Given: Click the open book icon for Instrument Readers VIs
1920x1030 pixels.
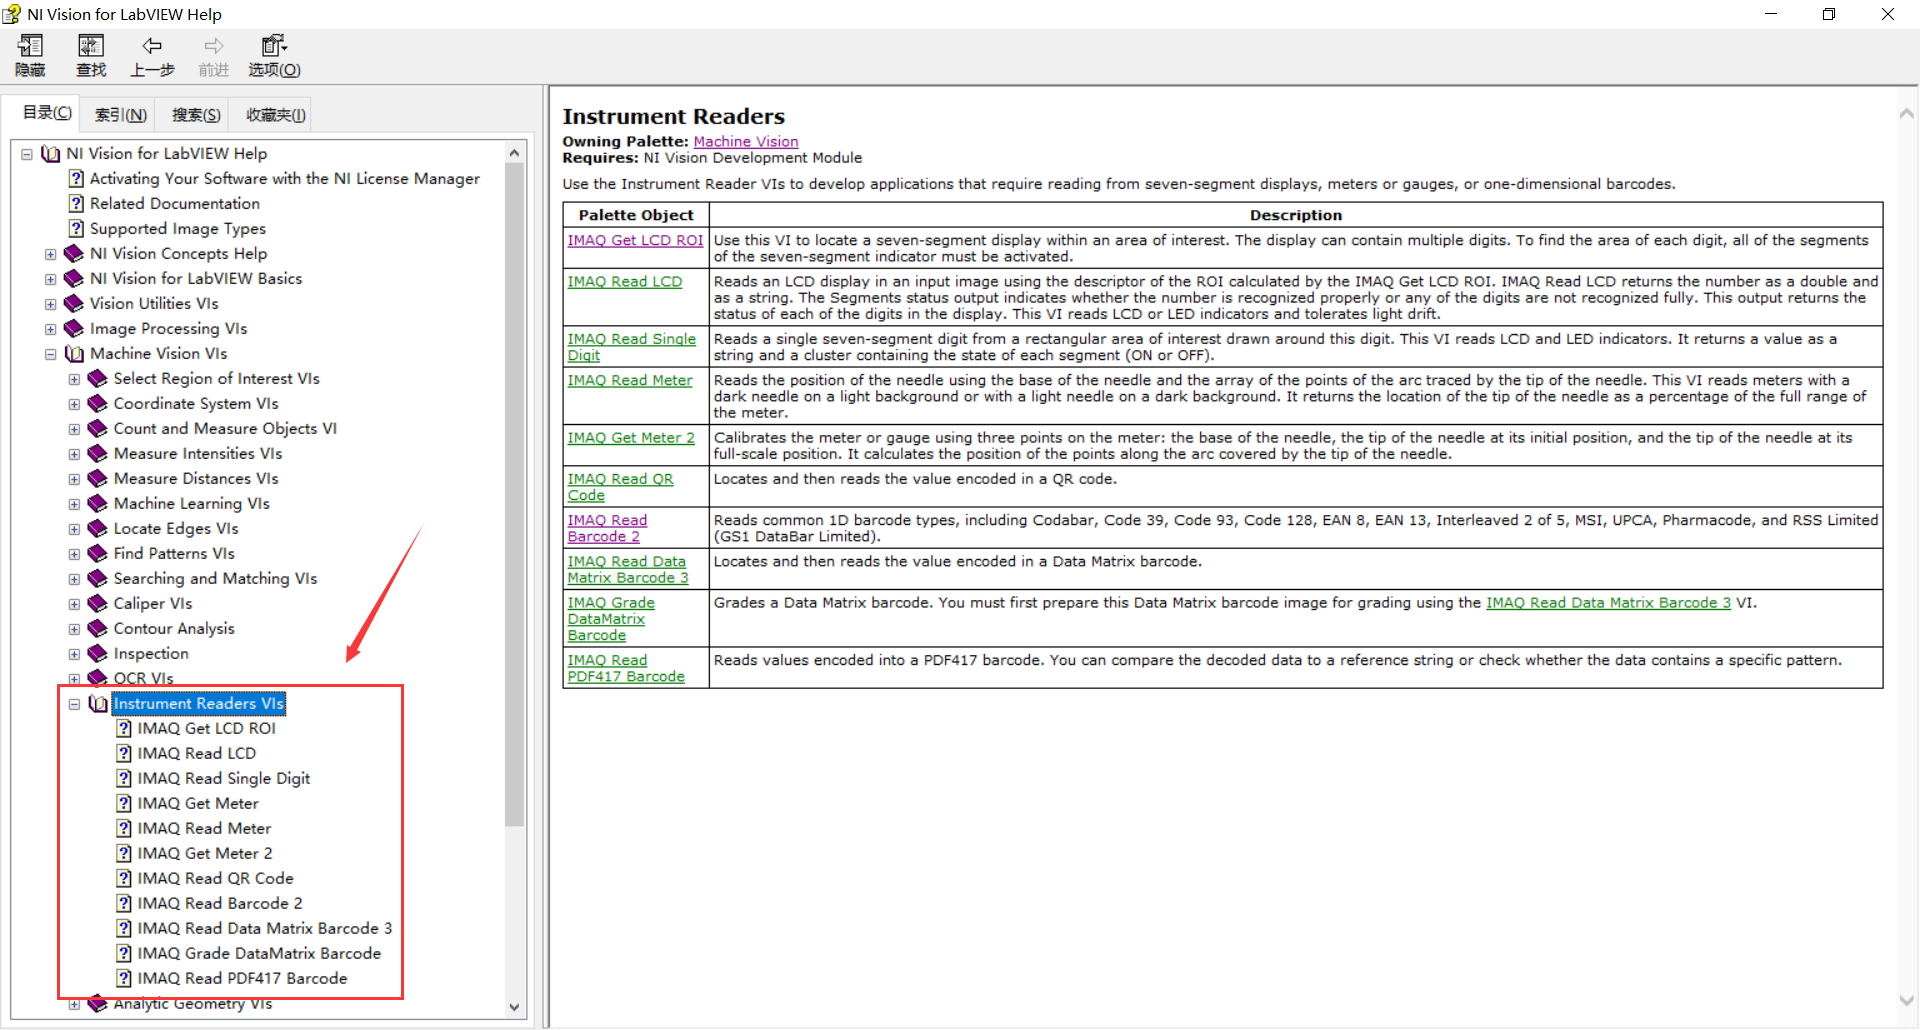Looking at the screenshot, I should 98,704.
